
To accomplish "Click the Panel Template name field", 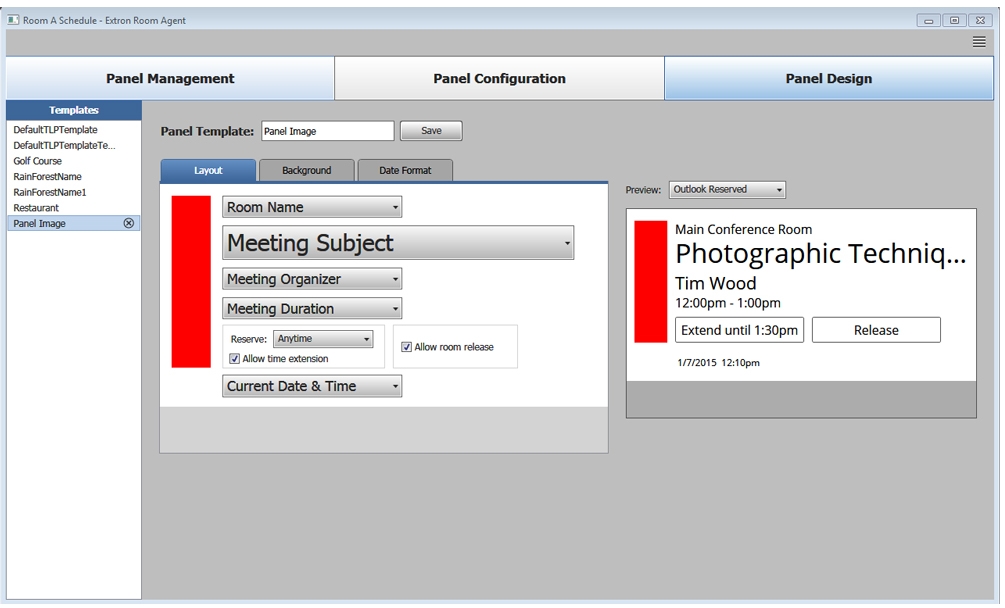I will coord(327,131).
